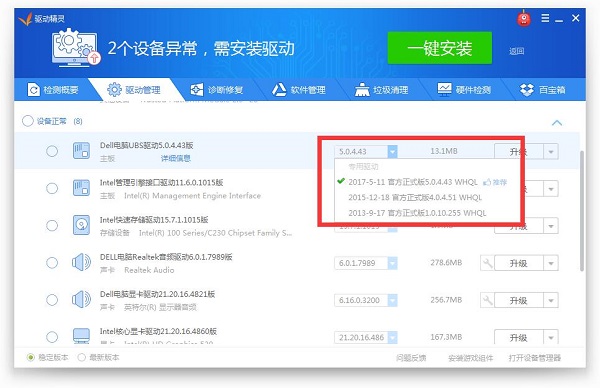
Task: Select version 2015-12-18 官方正式版4.0.4.51 WHQL
Action: click(x=415, y=198)
